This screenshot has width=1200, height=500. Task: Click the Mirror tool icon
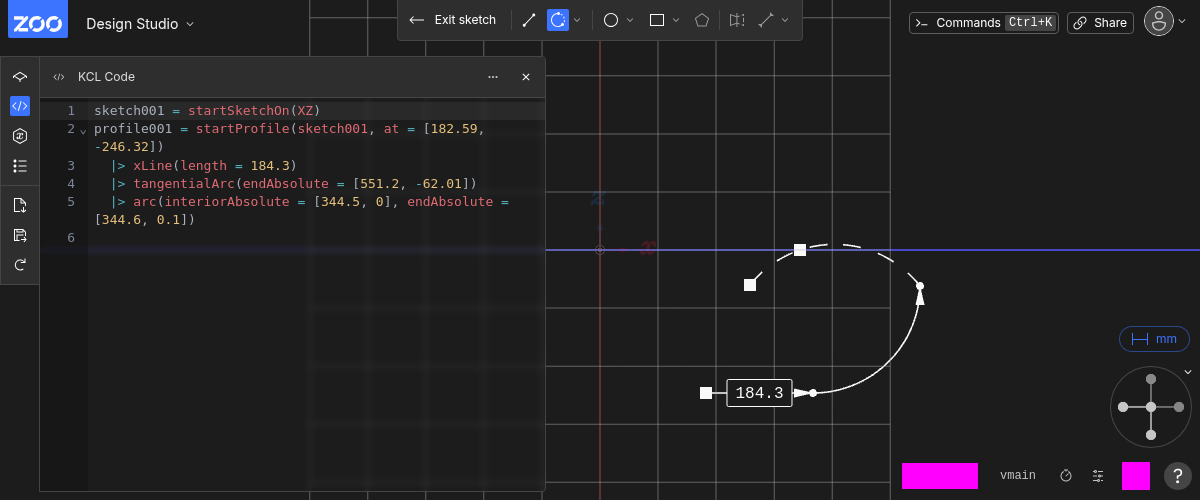tap(737, 20)
